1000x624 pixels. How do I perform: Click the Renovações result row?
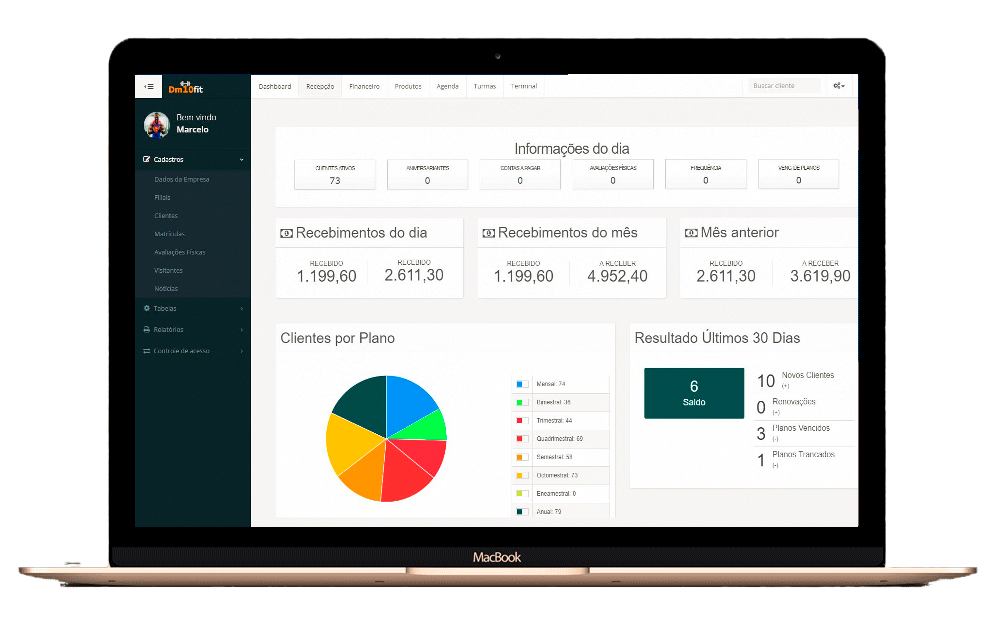[x=805, y=406]
